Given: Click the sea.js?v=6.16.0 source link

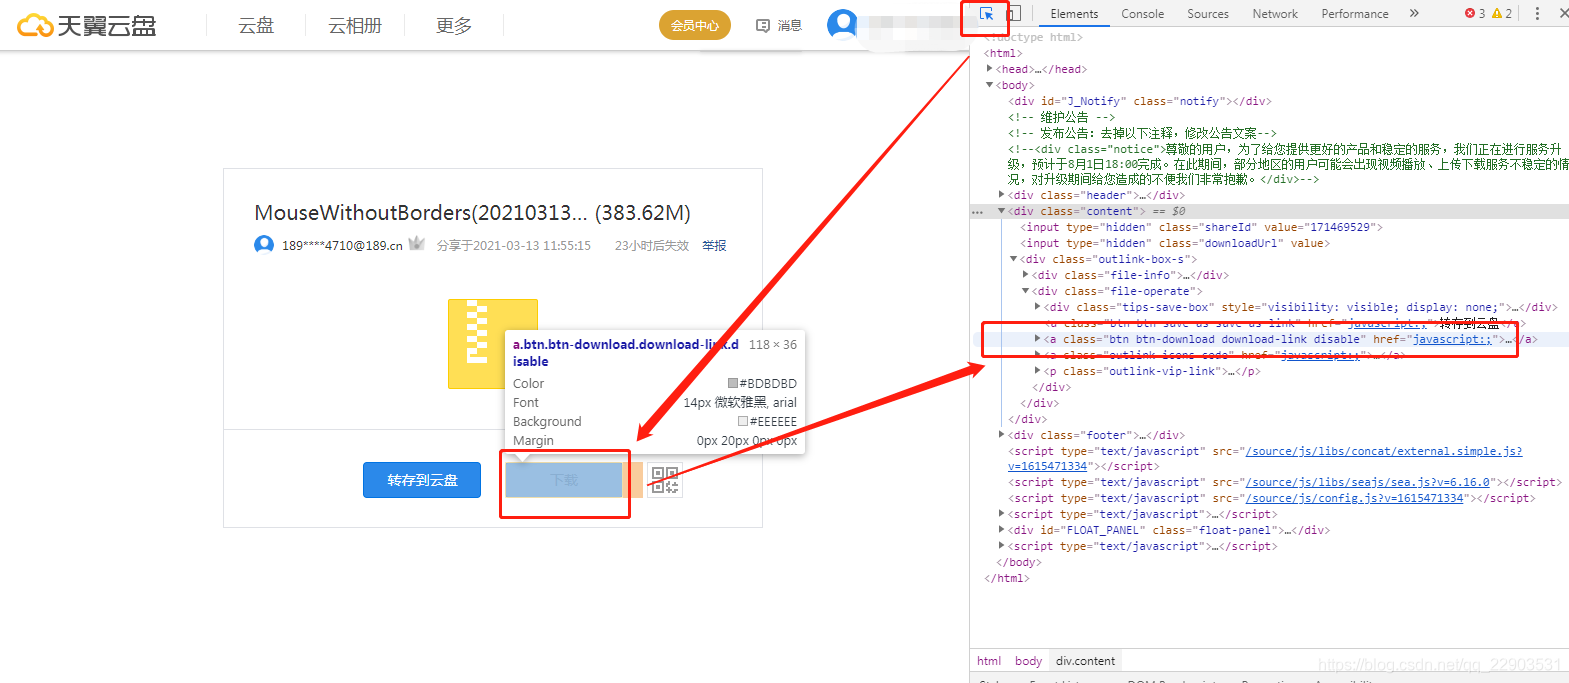Looking at the screenshot, I should [1367, 482].
